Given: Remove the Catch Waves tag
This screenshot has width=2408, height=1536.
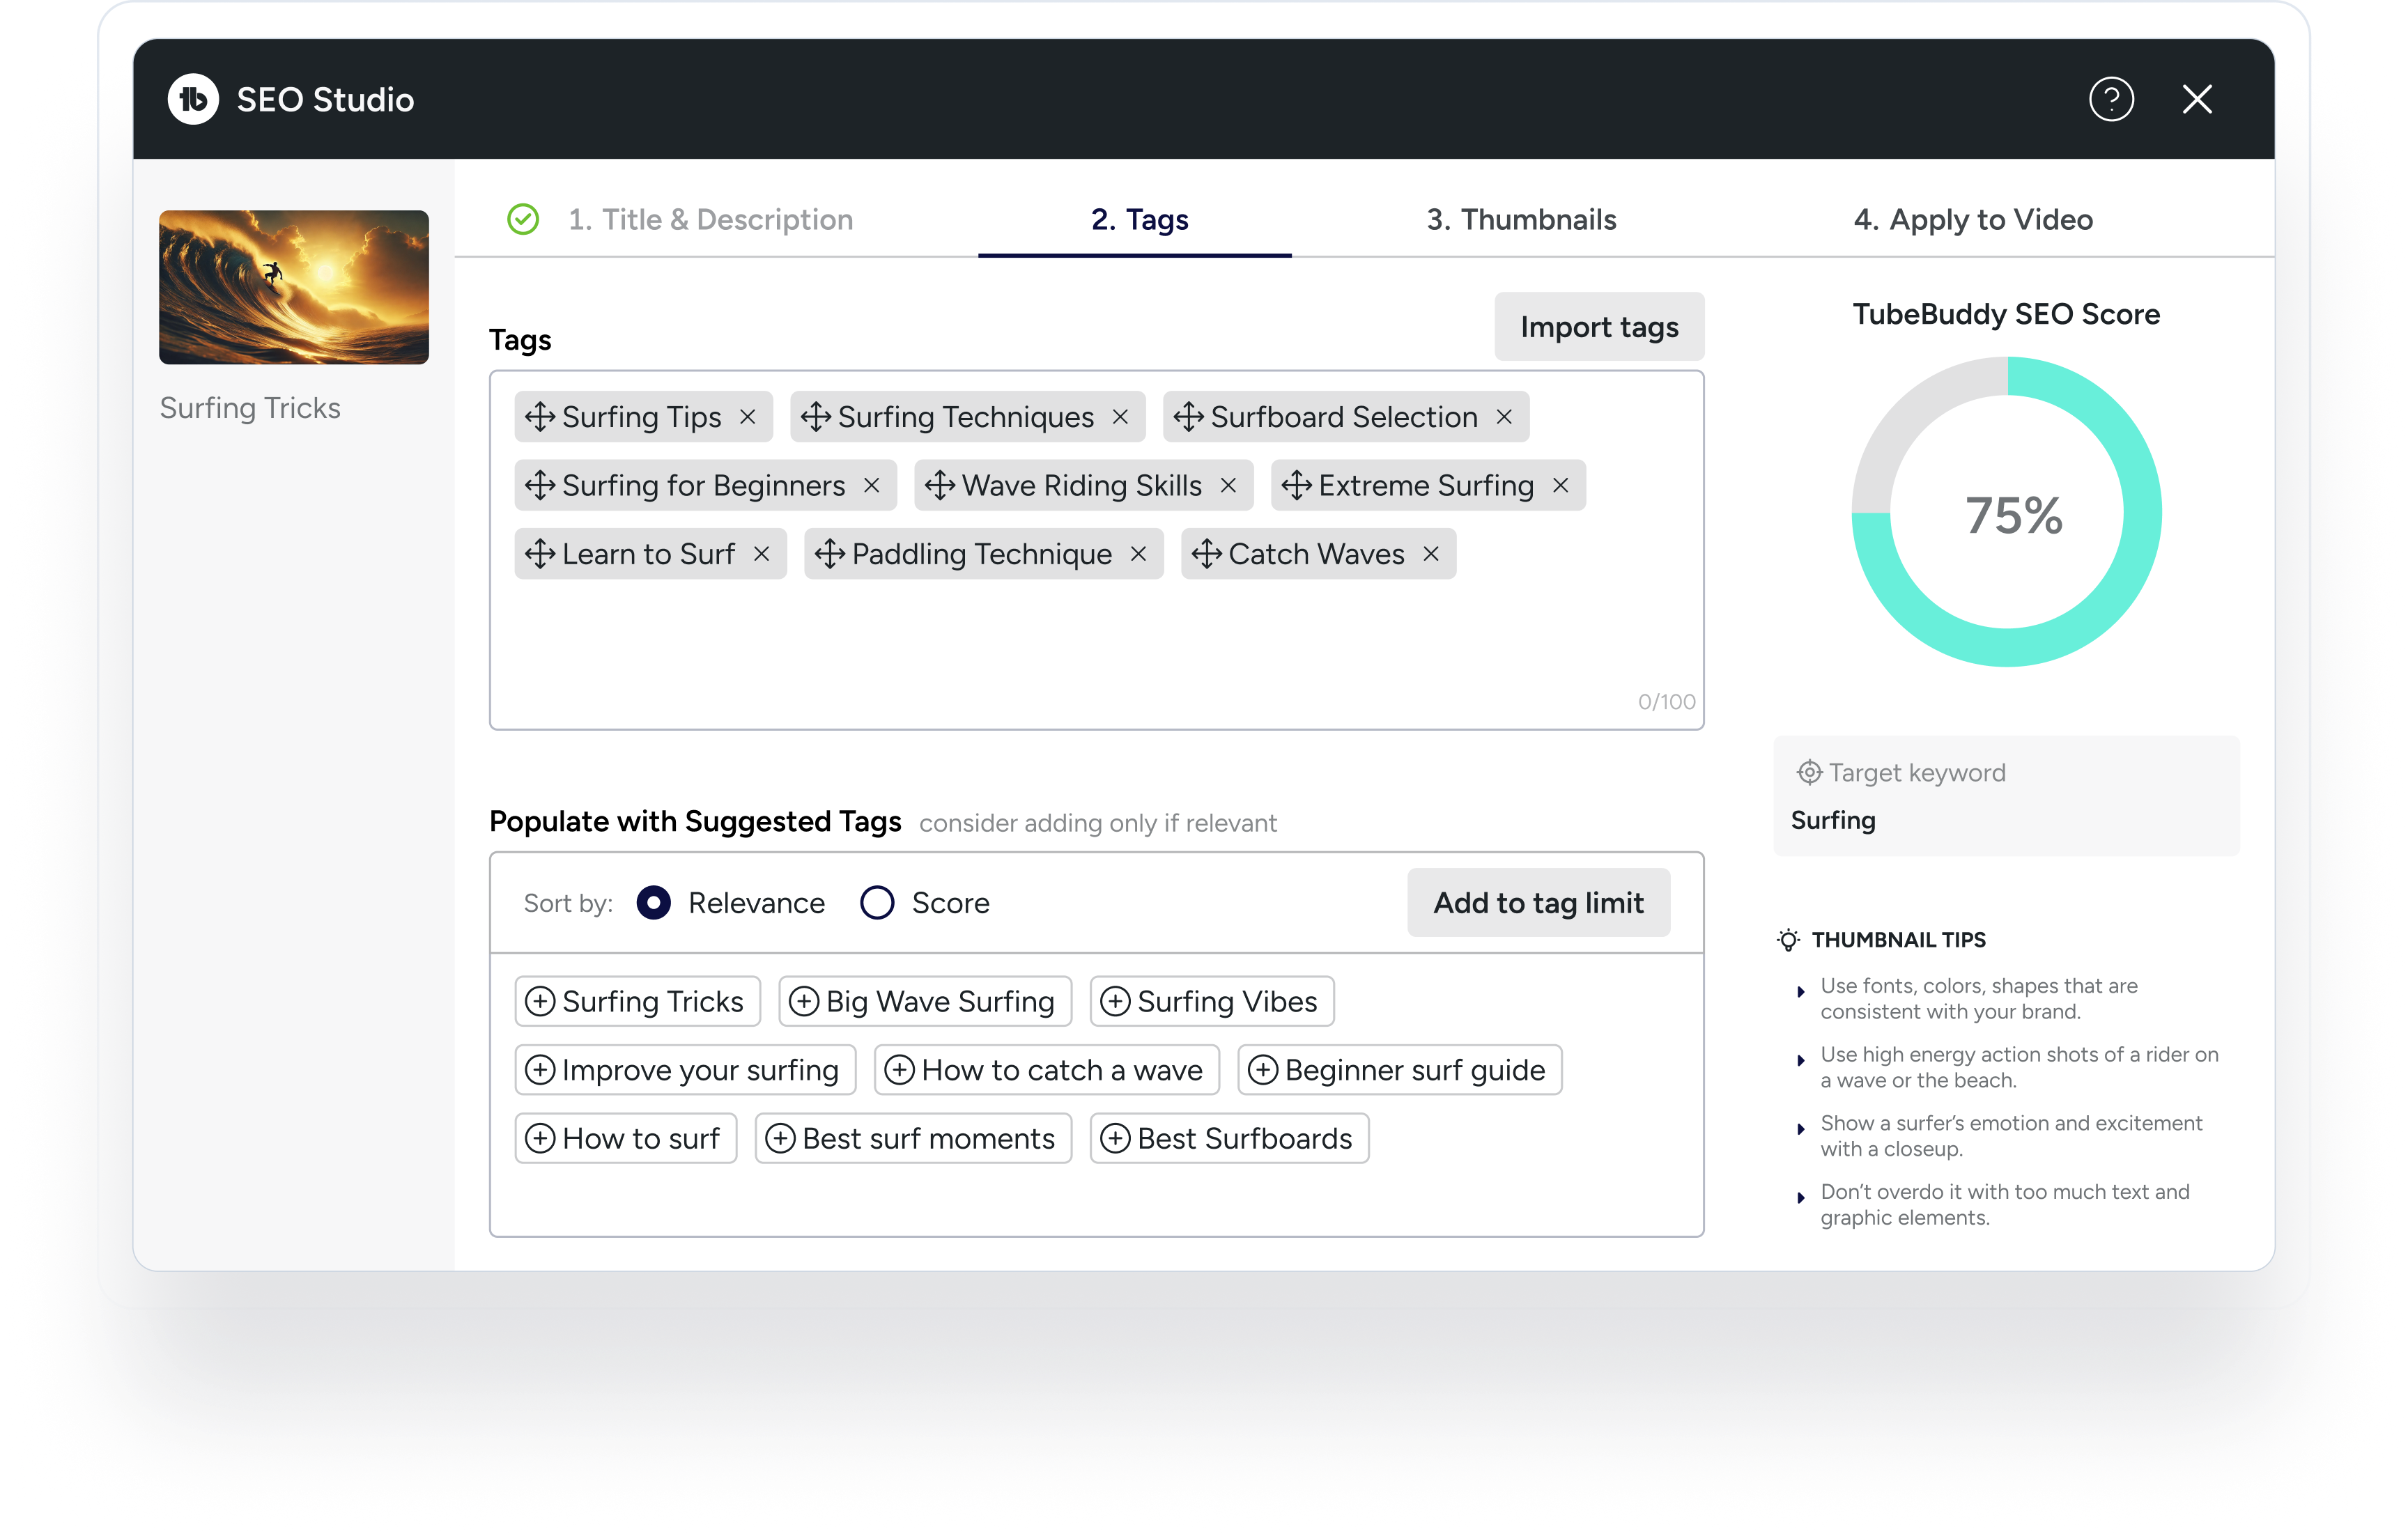Looking at the screenshot, I should 1432,554.
